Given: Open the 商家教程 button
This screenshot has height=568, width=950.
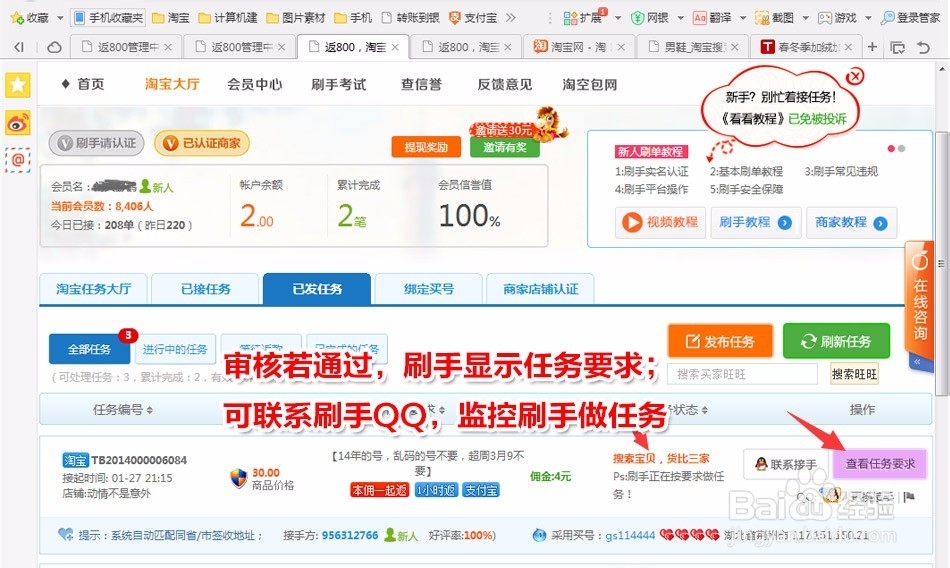Looking at the screenshot, I should pos(851,222).
